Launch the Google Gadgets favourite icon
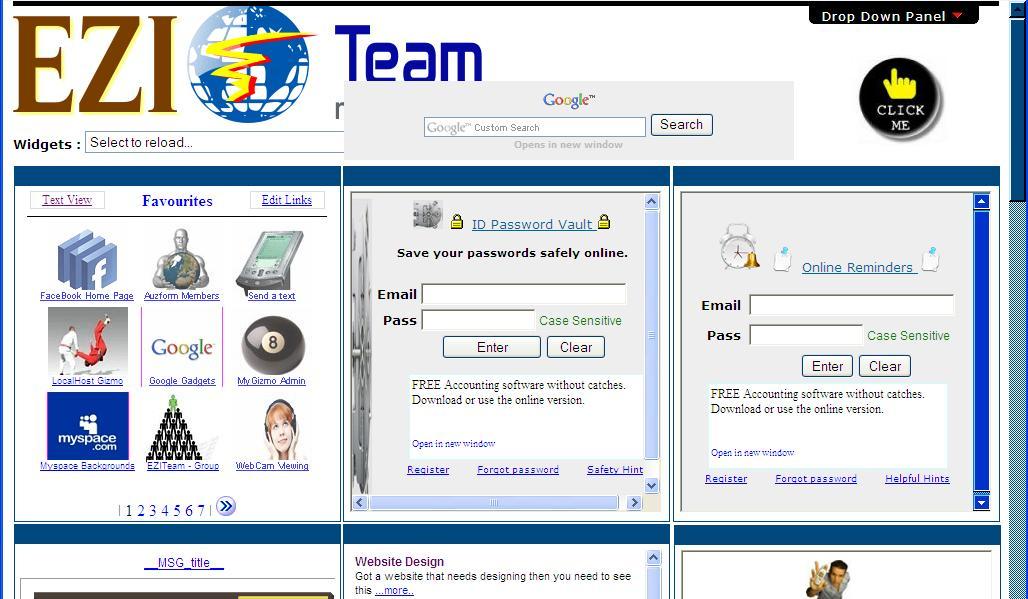This screenshot has height=599, width=1028. click(182, 347)
